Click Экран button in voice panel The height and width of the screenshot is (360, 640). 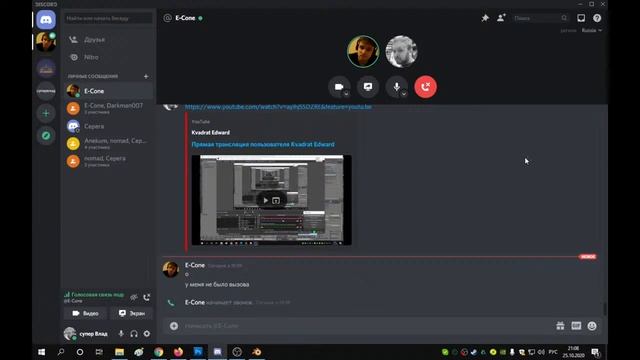click(x=131, y=313)
